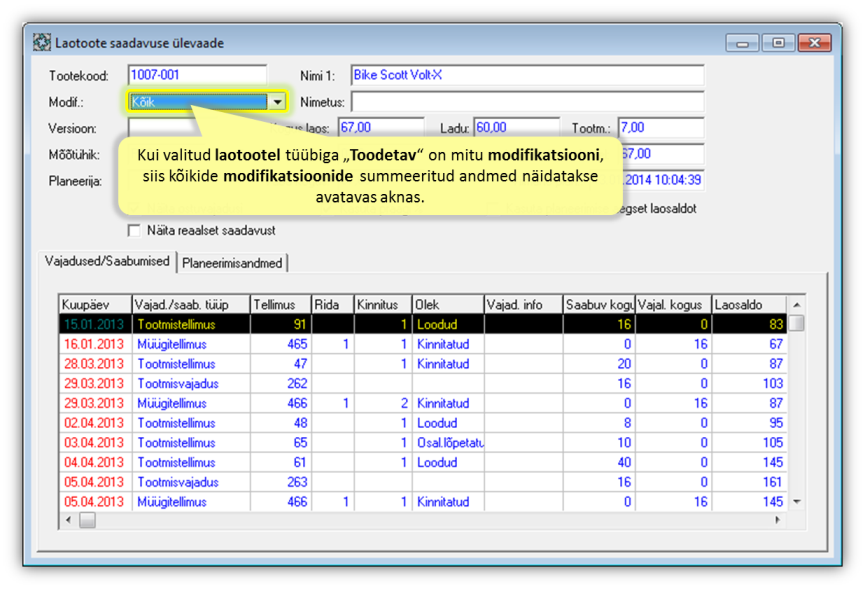The width and height of the screenshot is (865, 589).
Task: Open the Modif. dropdown arrow
Action: point(277,102)
